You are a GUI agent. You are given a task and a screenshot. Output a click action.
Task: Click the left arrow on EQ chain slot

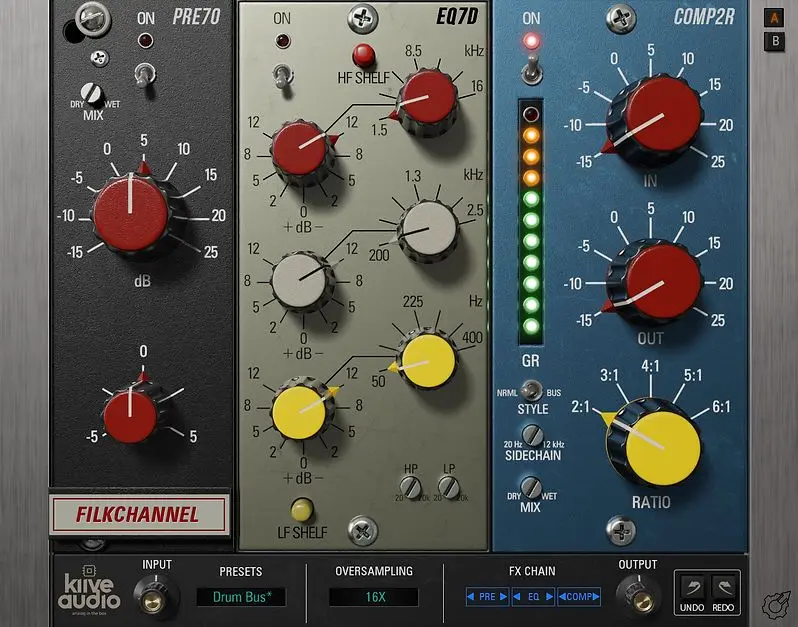517,596
